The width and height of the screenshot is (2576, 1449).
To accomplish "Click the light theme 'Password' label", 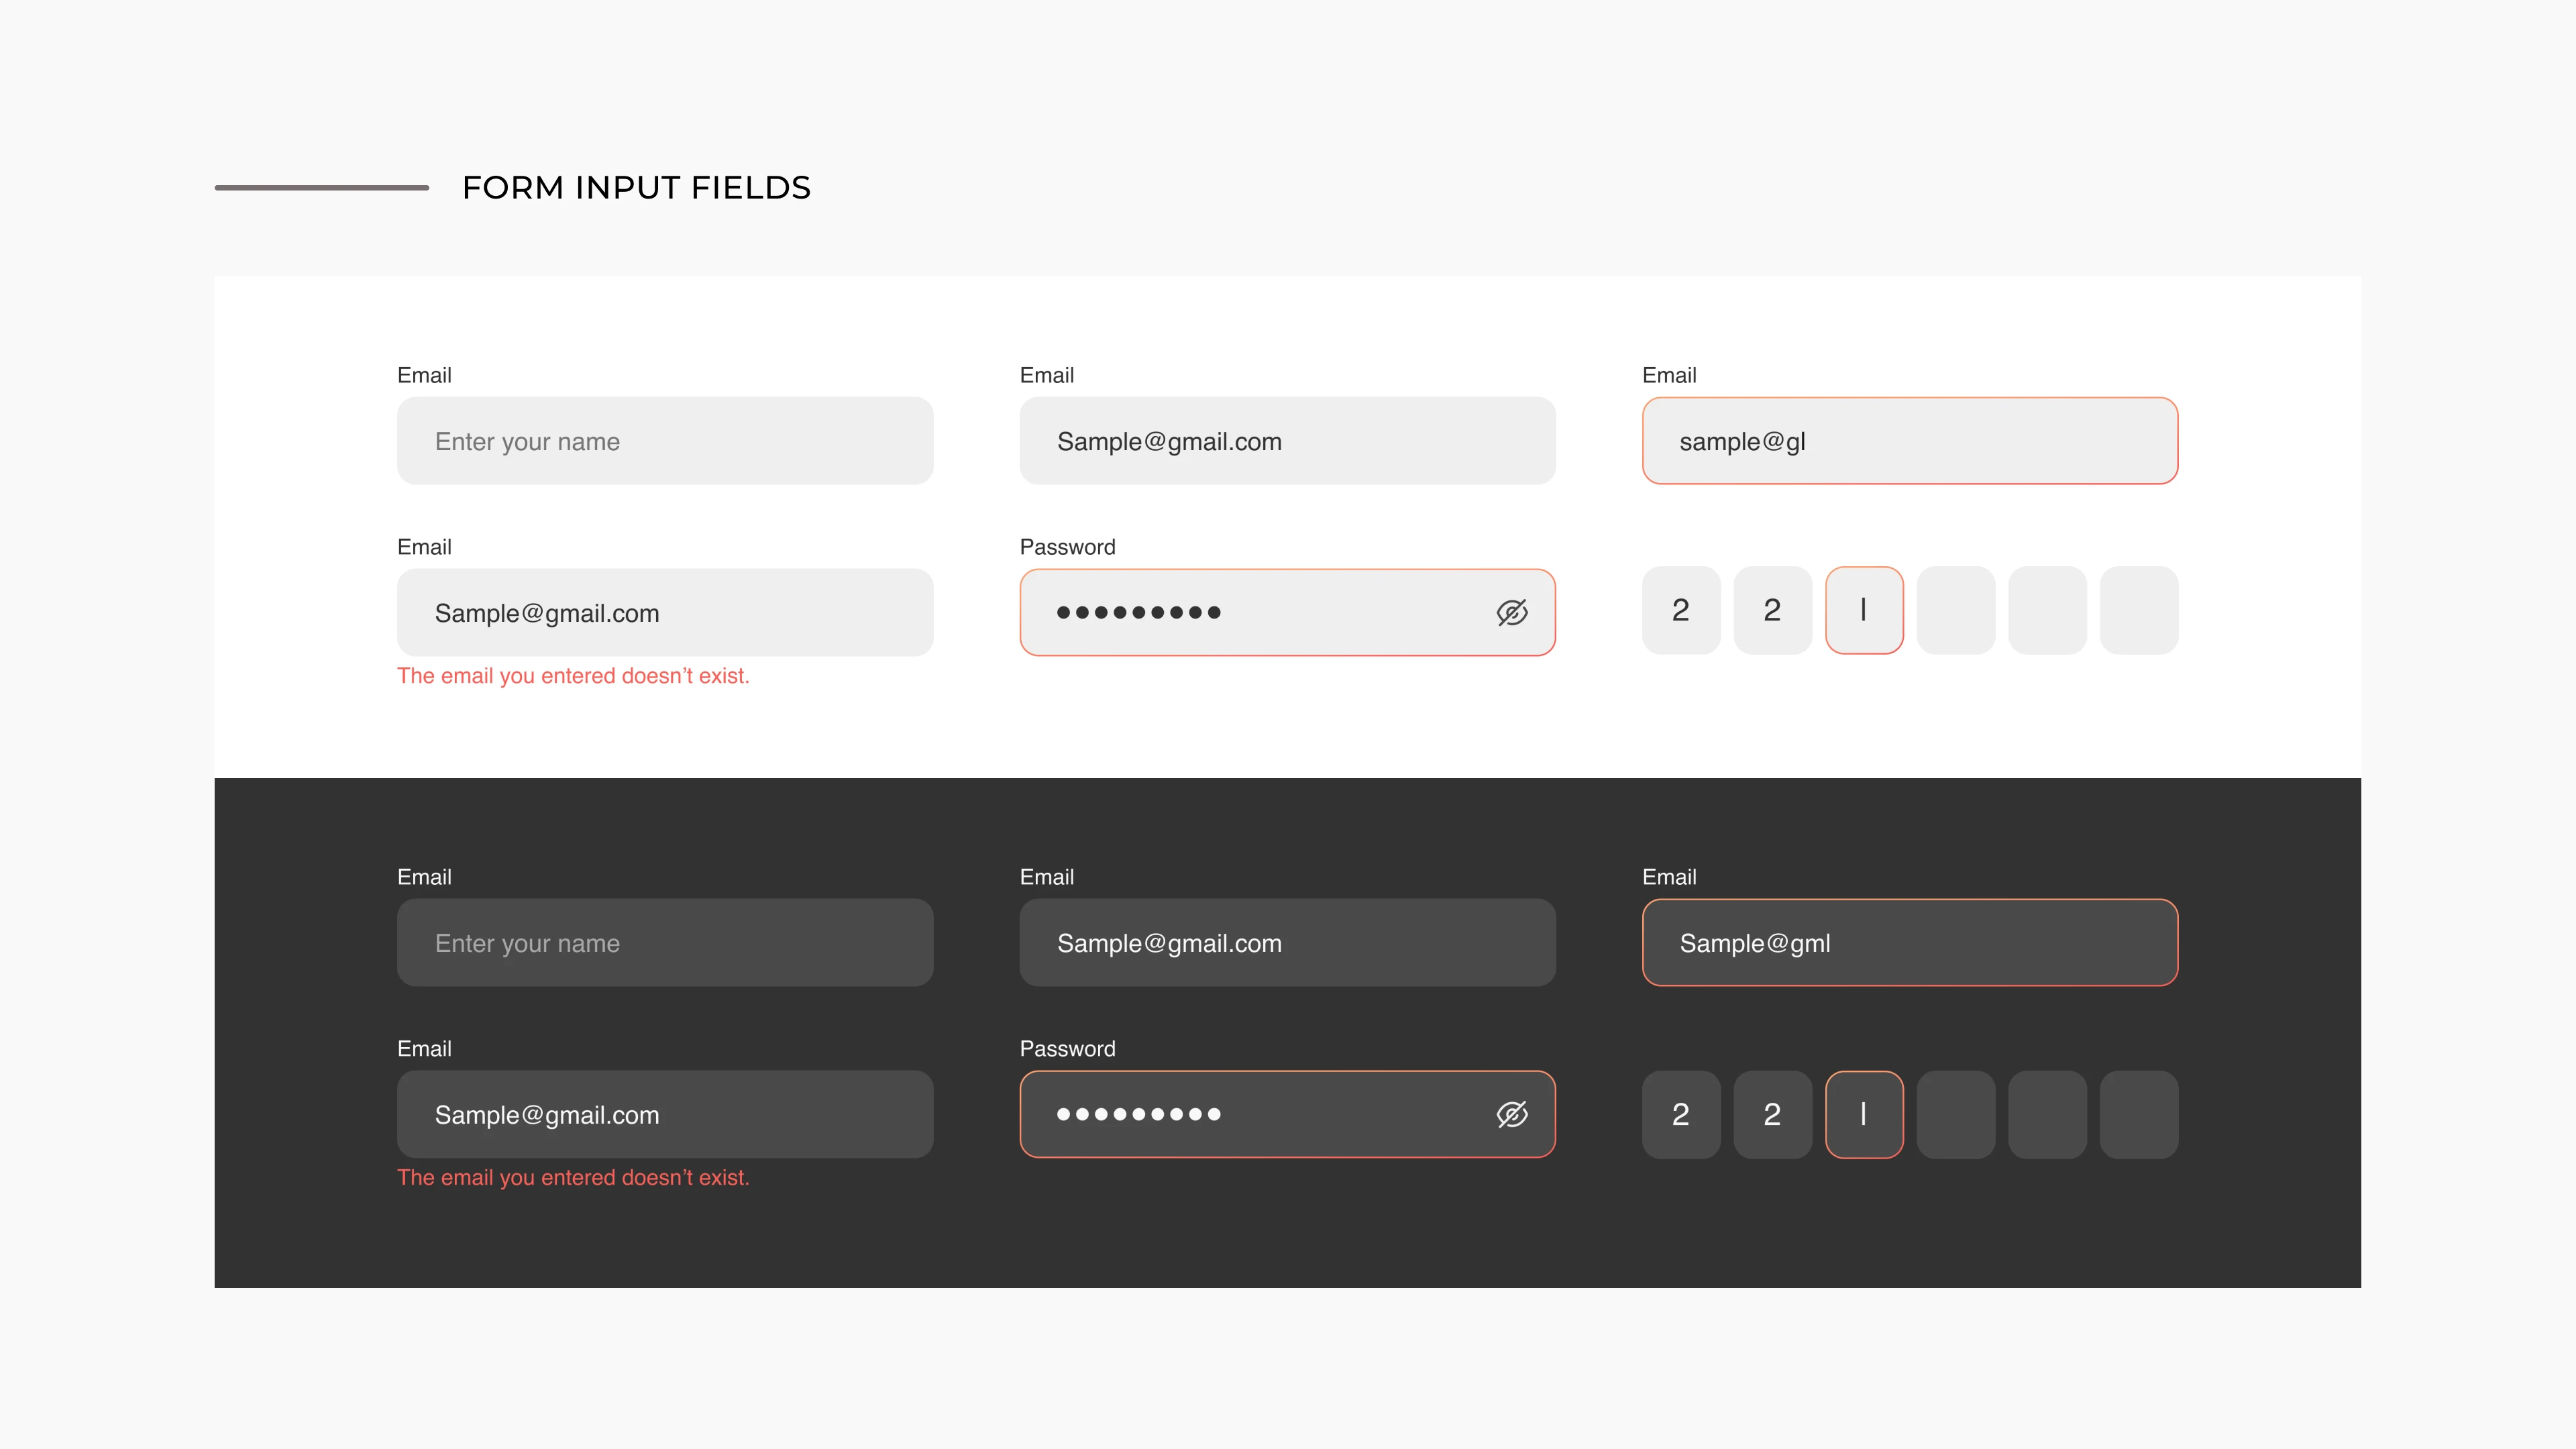I will pos(1067,547).
